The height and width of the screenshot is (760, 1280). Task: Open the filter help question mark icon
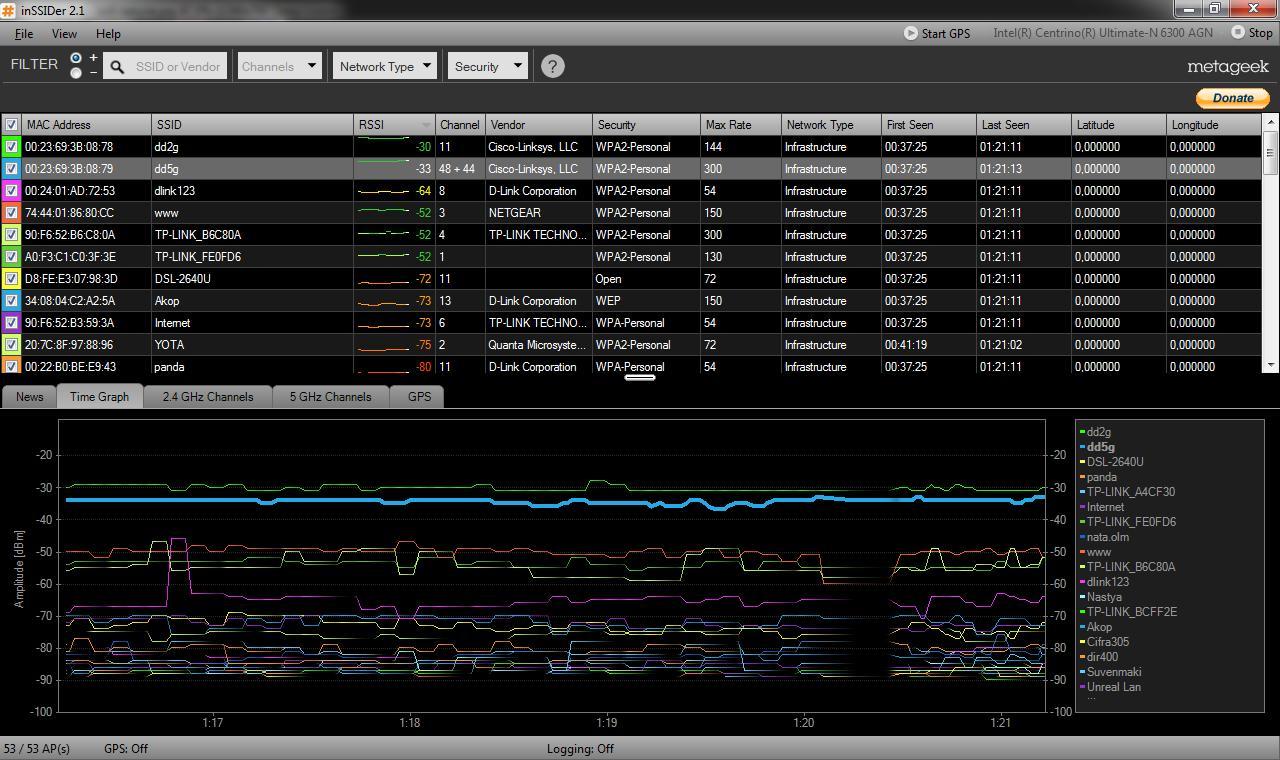pyautogui.click(x=552, y=66)
